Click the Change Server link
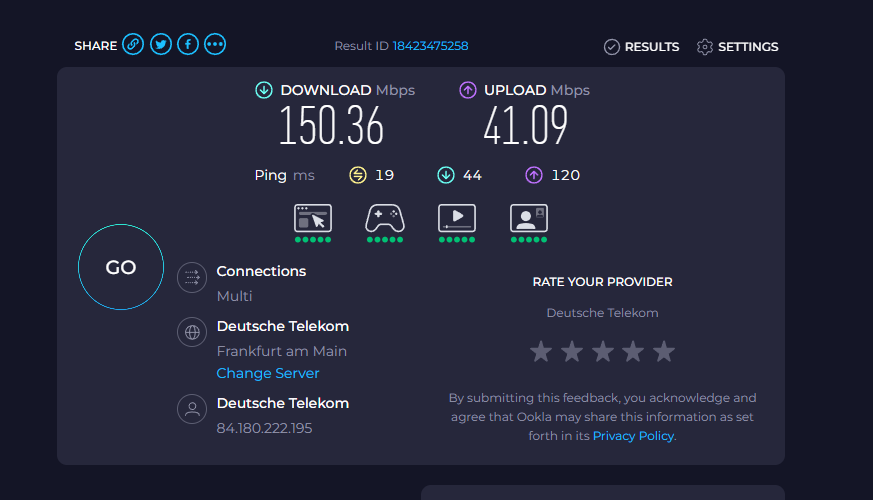873x500 pixels. 268,373
